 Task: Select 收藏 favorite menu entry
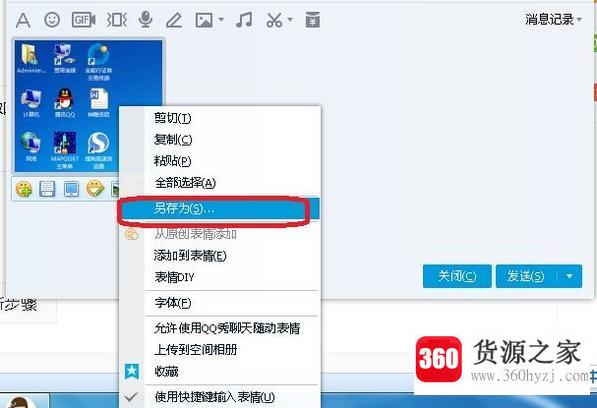tap(219, 371)
